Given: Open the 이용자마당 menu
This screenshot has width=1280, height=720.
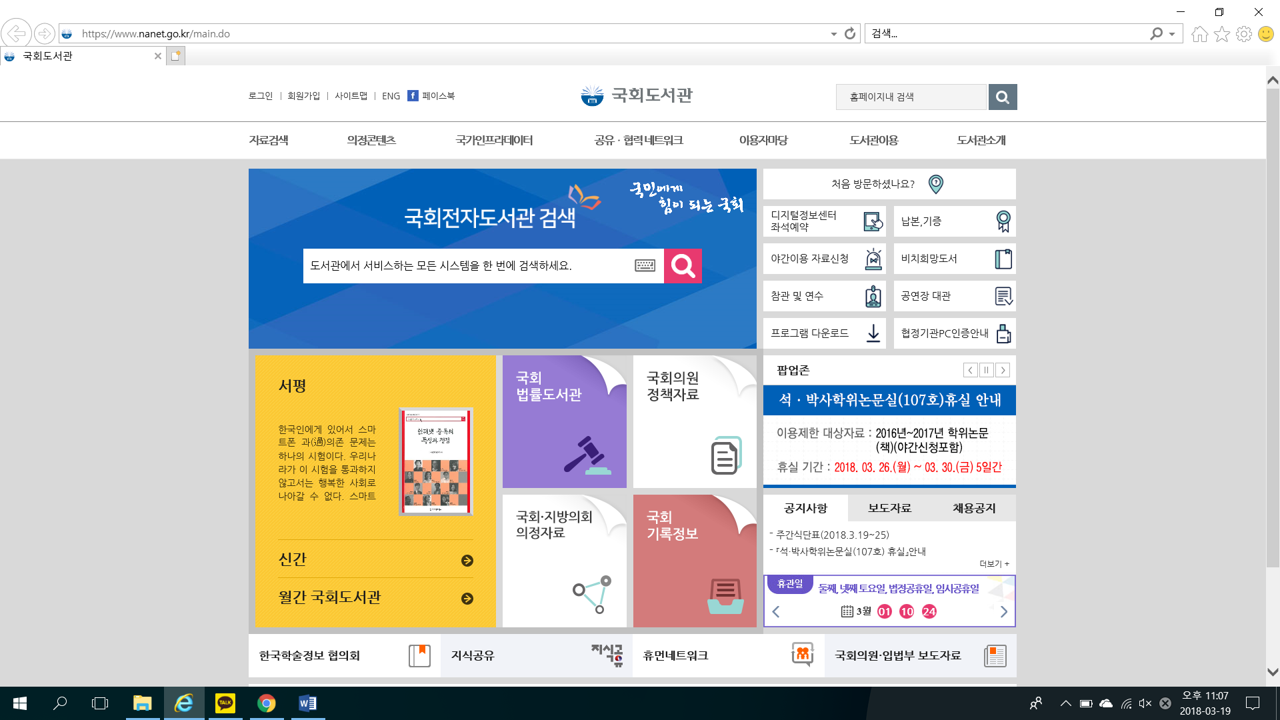Looking at the screenshot, I should coord(763,141).
